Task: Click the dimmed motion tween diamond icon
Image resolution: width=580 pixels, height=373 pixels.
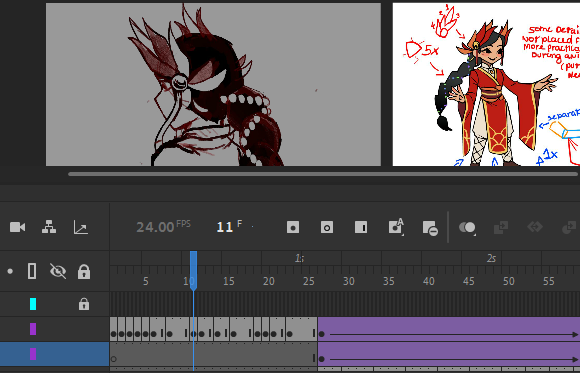Action: click(x=535, y=226)
